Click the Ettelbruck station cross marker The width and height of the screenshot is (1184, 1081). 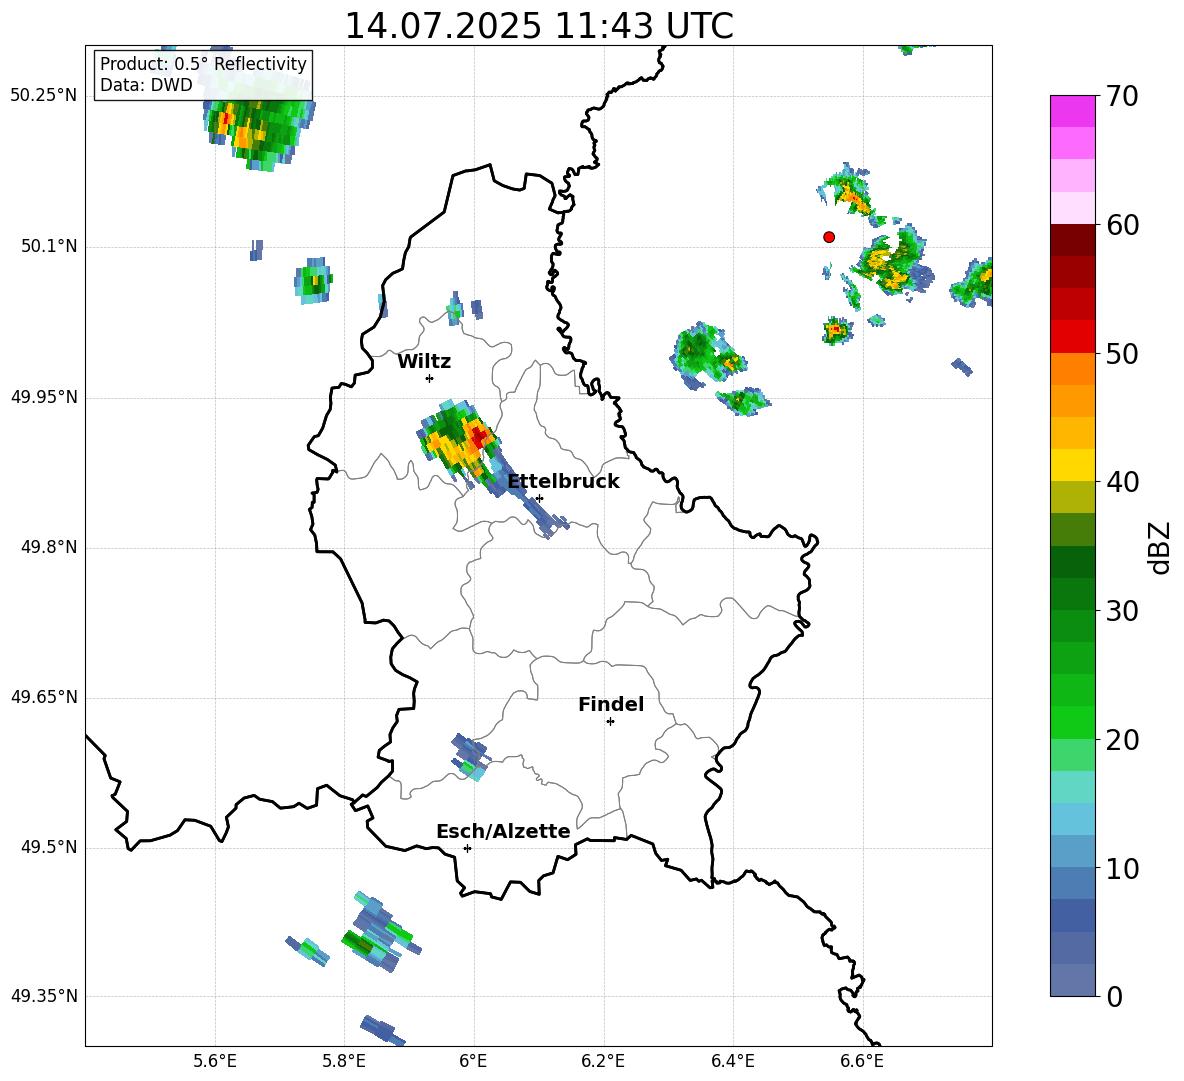coord(539,498)
